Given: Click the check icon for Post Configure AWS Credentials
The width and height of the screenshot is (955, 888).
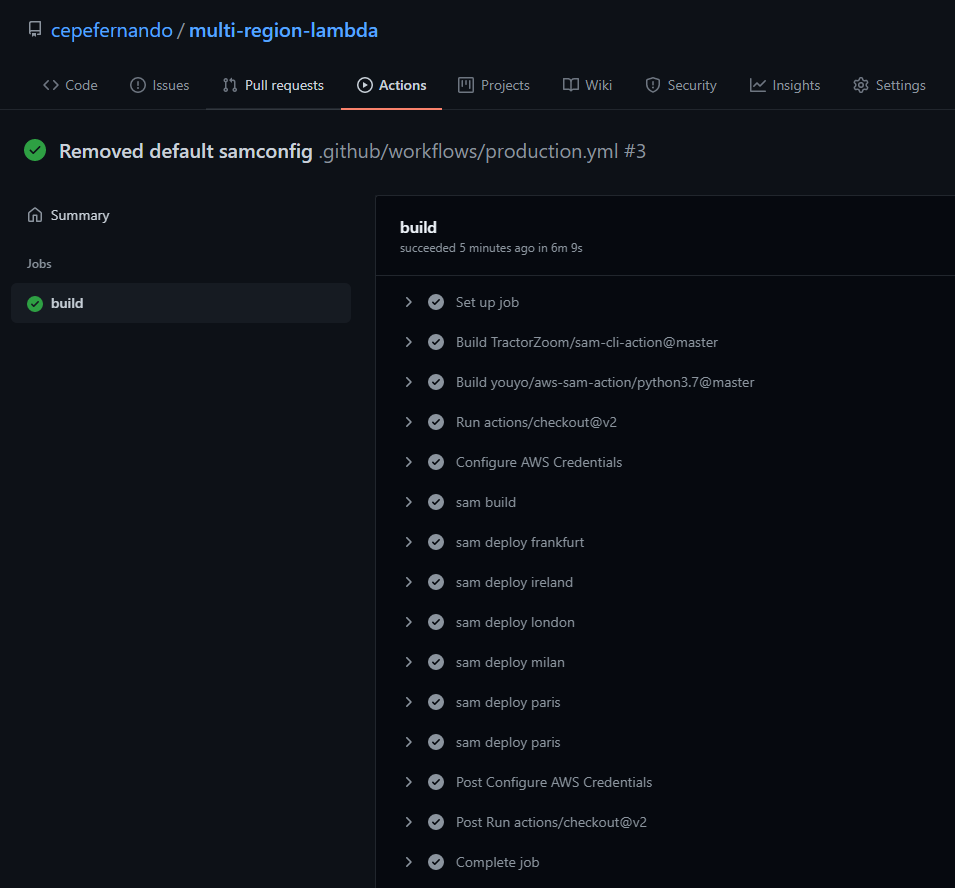Looking at the screenshot, I should point(436,782).
